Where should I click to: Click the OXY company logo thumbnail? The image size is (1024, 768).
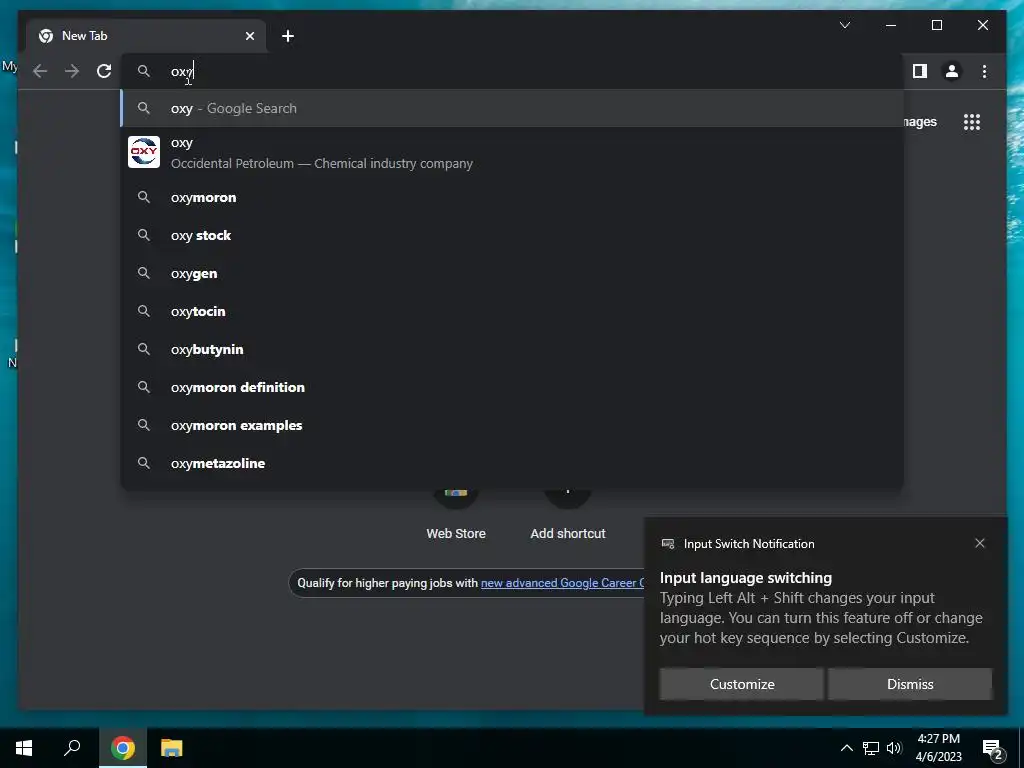coord(144,152)
